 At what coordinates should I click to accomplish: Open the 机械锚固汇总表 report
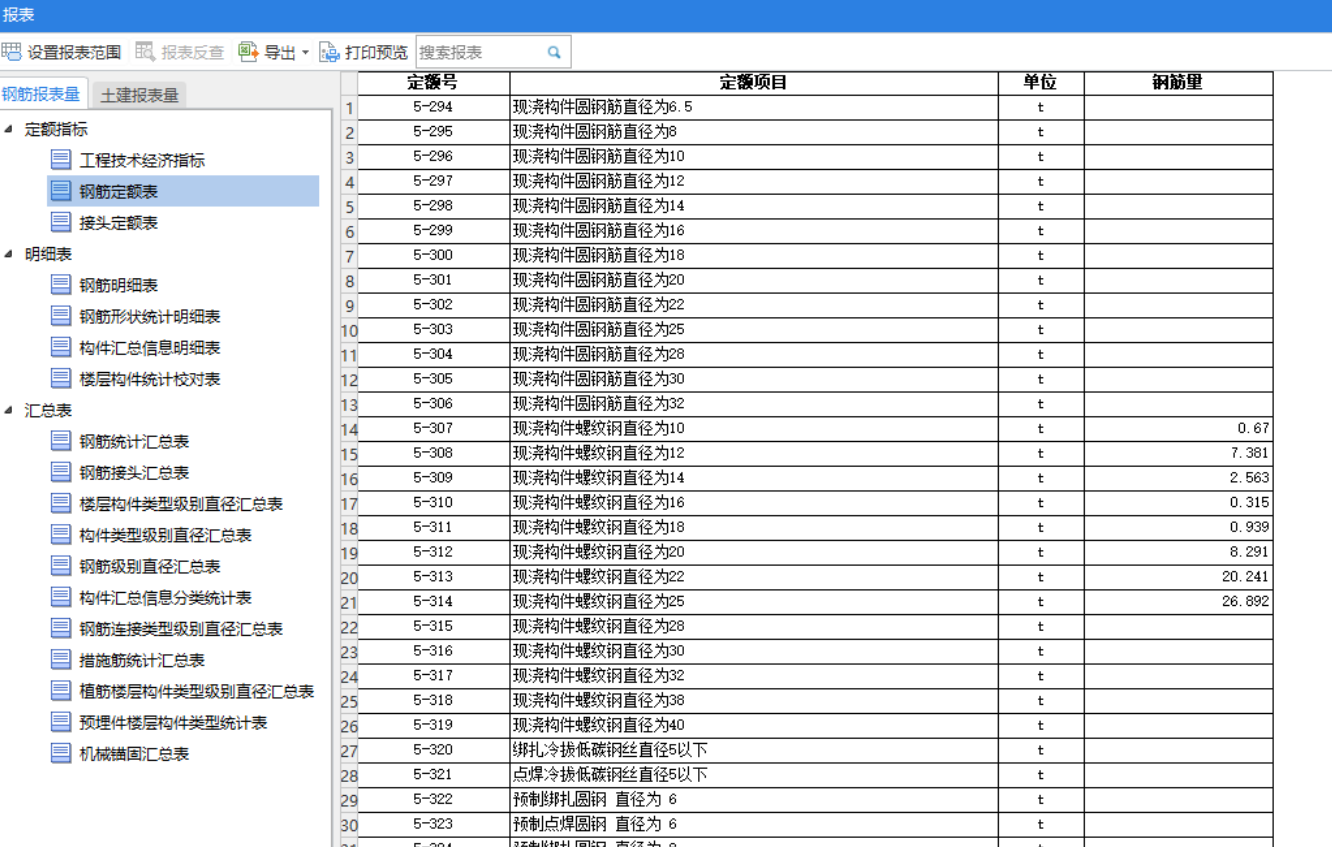pos(134,754)
